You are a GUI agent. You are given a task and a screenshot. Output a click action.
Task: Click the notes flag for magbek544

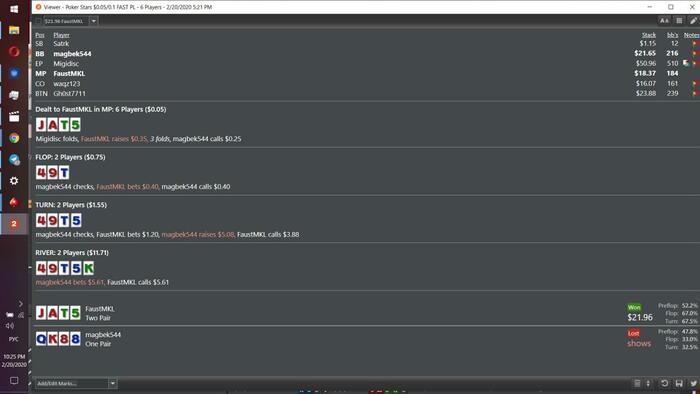pyautogui.click(x=694, y=54)
